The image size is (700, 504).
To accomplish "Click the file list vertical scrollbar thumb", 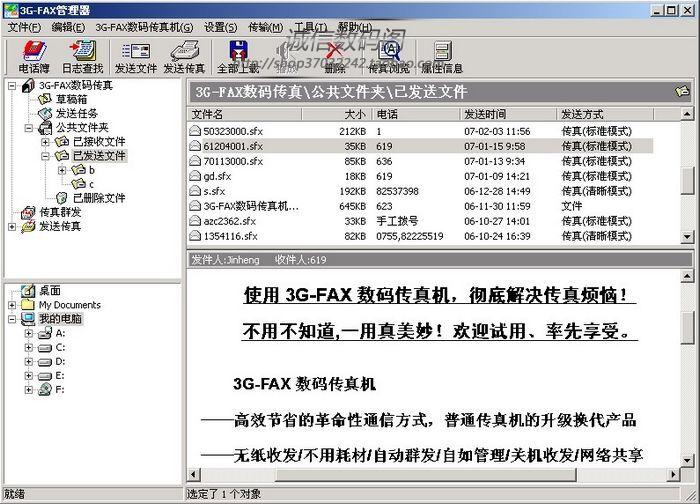I will (x=688, y=180).
